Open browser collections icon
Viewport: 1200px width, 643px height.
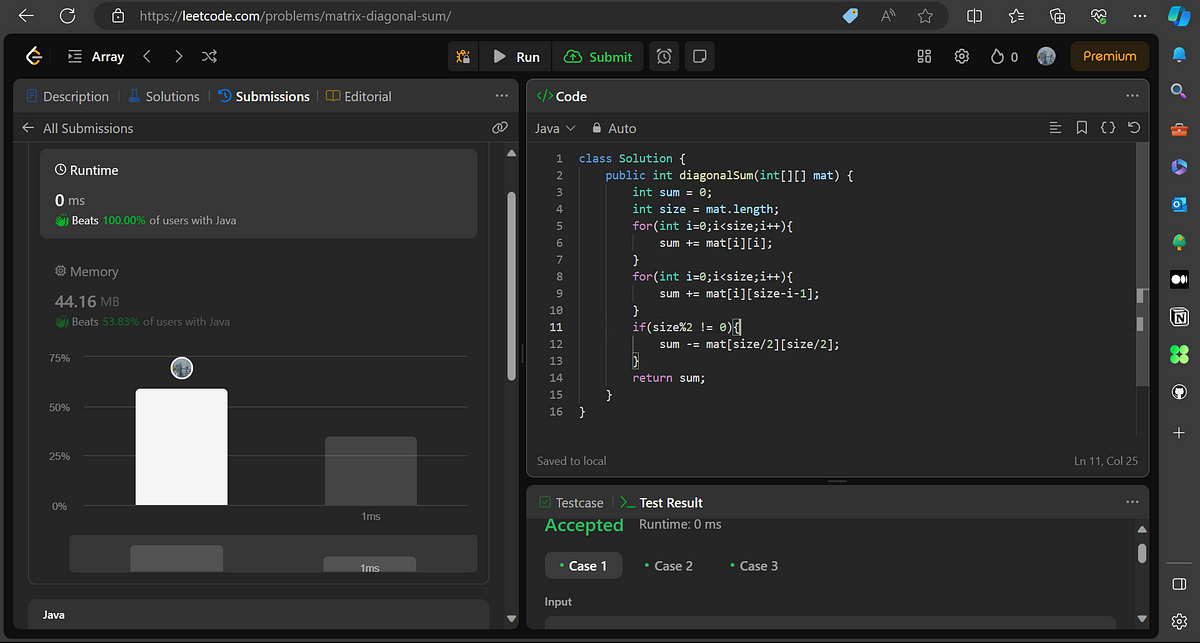tap(1057, 16)
